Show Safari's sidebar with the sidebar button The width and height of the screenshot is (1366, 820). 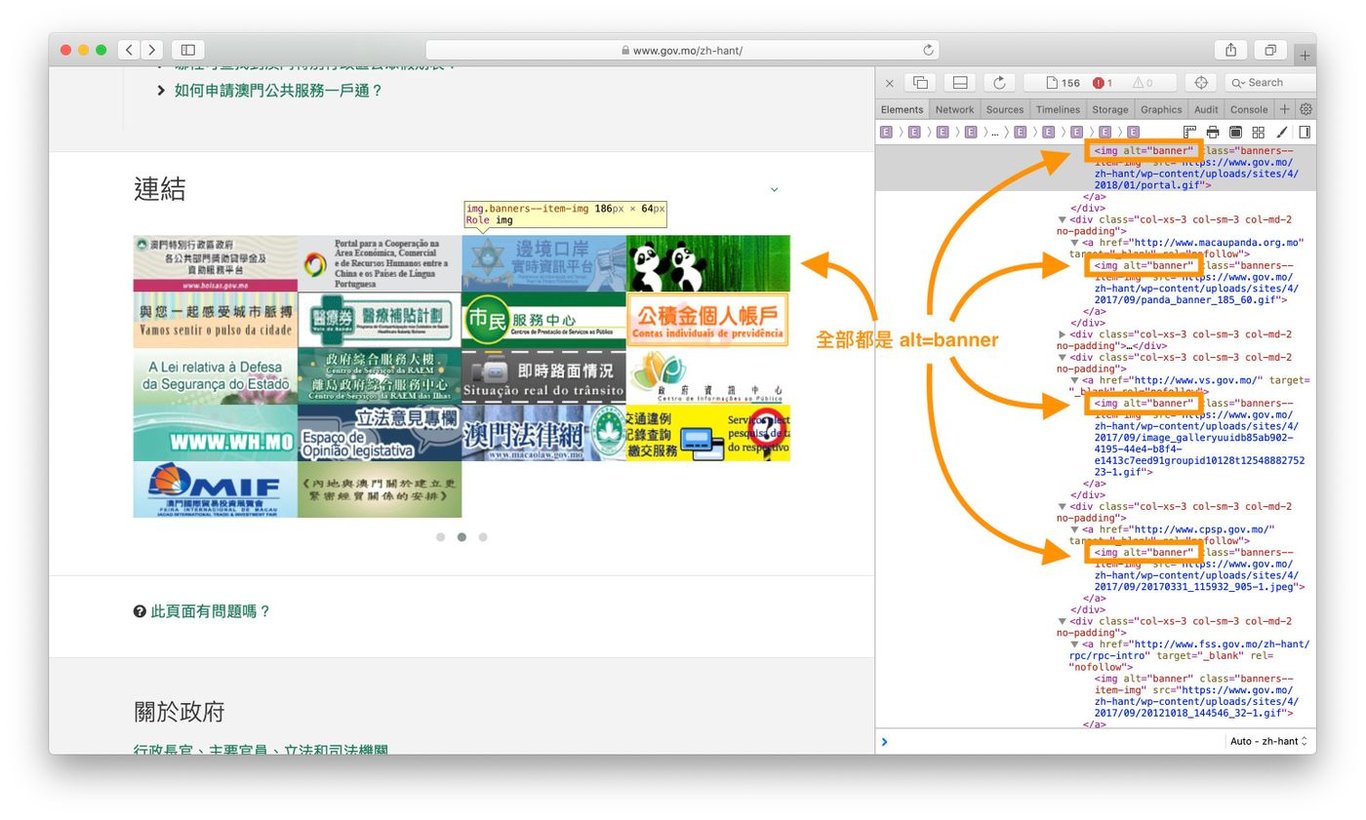pos(187,49)
